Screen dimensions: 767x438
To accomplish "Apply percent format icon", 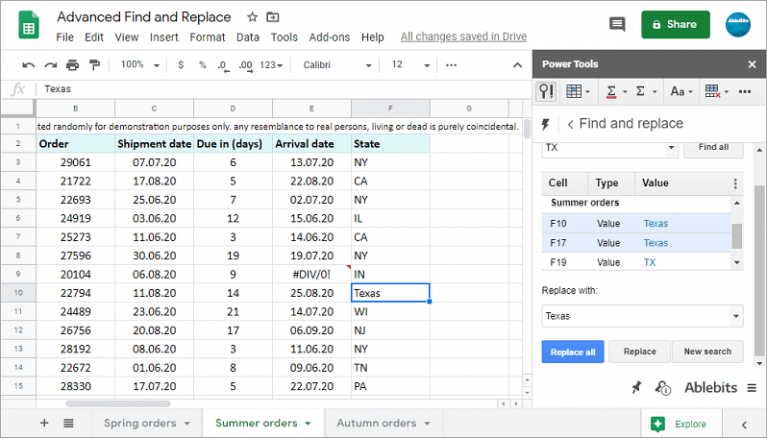I will [203, 65].
